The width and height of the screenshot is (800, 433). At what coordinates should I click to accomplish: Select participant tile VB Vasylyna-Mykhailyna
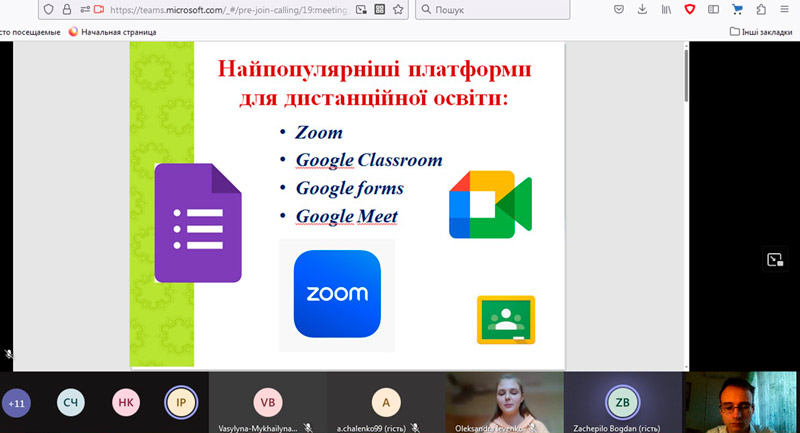point(267,403)
